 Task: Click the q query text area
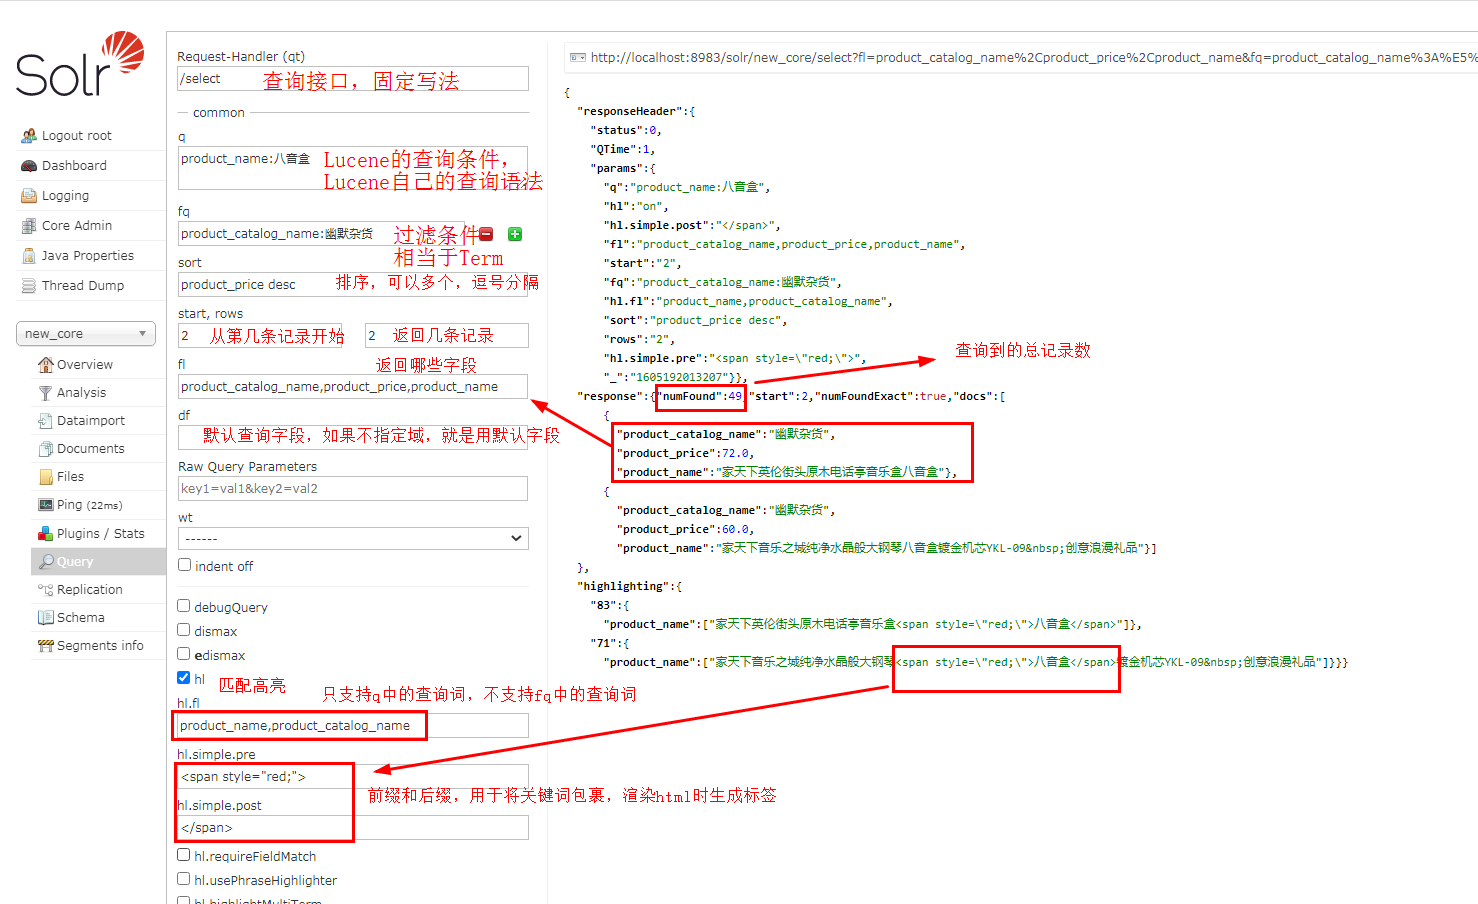pos(353,168)
